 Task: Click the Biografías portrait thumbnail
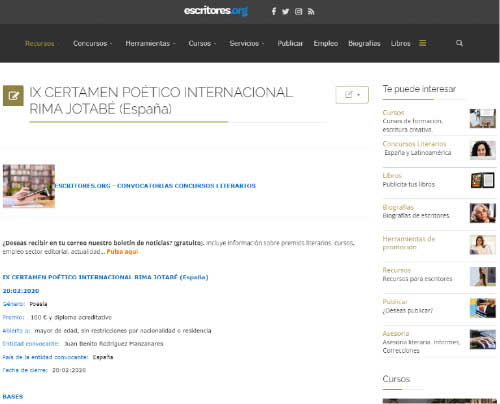[x=483, y=213]
